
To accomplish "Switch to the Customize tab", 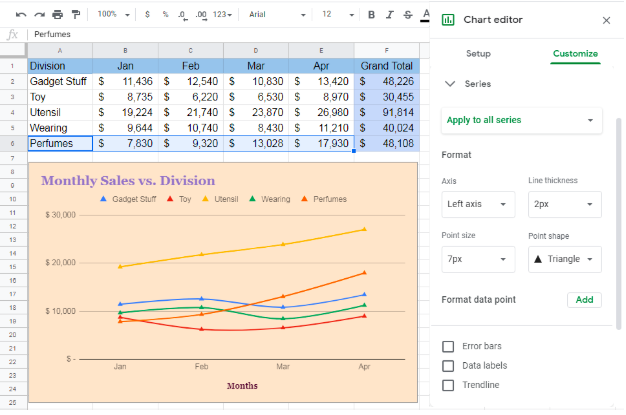I will click(575, 54).
